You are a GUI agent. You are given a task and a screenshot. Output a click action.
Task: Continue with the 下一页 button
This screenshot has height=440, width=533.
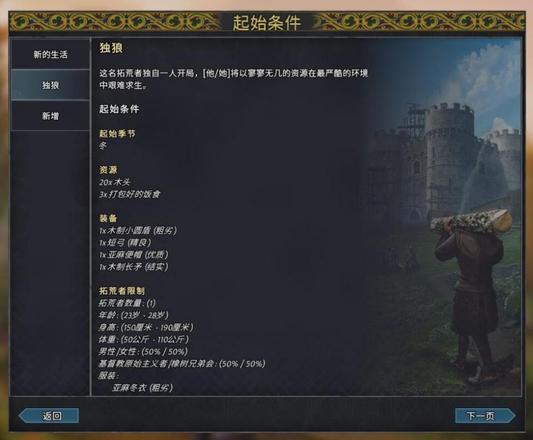click(x=485, y=416)
